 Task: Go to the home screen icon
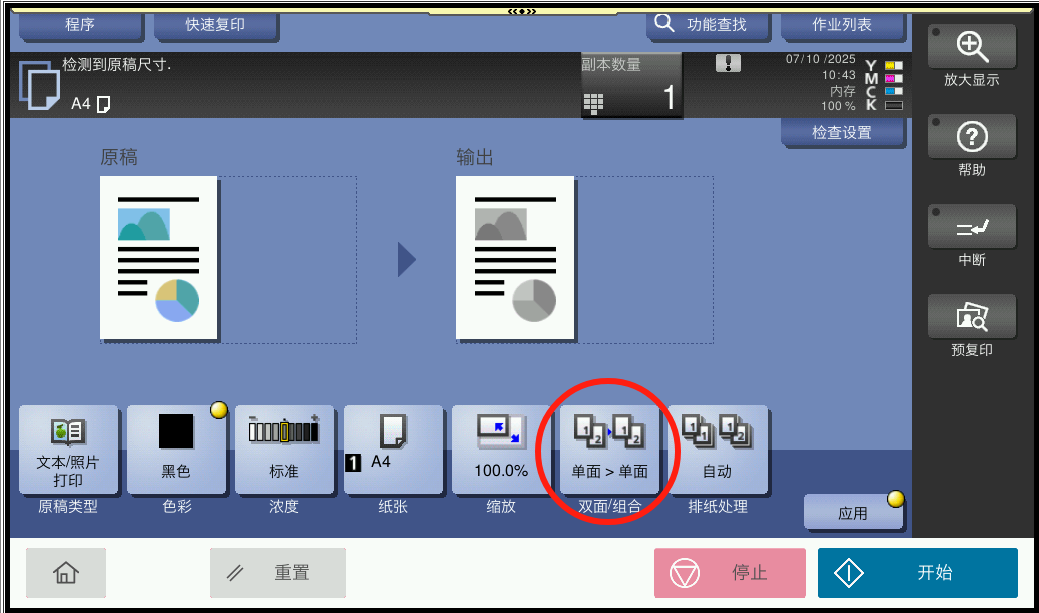[x=66, y=573]
